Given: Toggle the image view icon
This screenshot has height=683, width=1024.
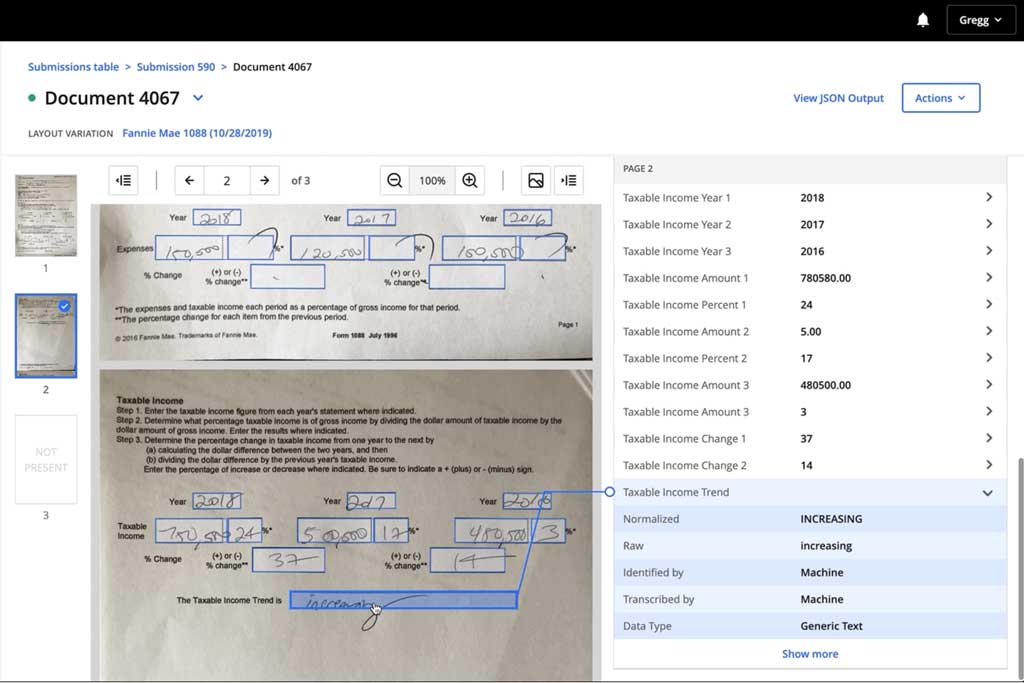Looking at the screenshot, I should [536, 180].
